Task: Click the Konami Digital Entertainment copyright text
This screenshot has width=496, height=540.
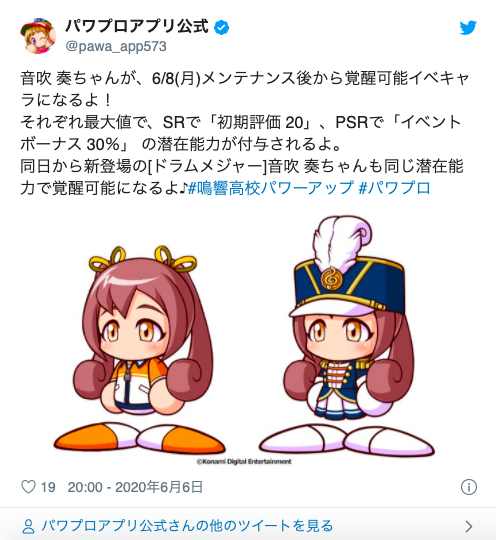Action: pyautogui.click(x=244, y=461)
